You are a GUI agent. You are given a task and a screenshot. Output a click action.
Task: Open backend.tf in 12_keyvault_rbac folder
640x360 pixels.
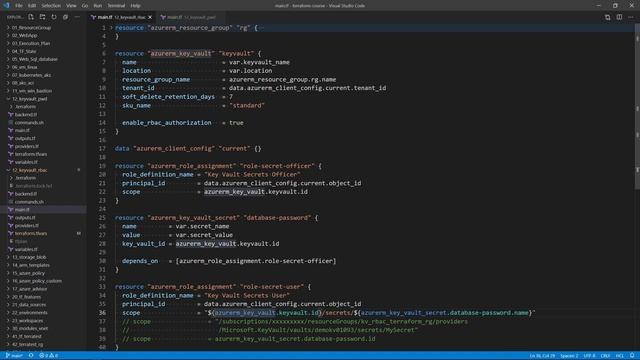pos(26,194)
